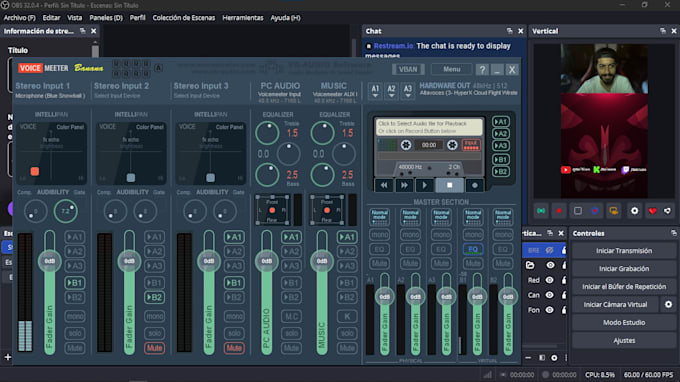
Task: Open the Archivo menu
Action: coord(20,18)
